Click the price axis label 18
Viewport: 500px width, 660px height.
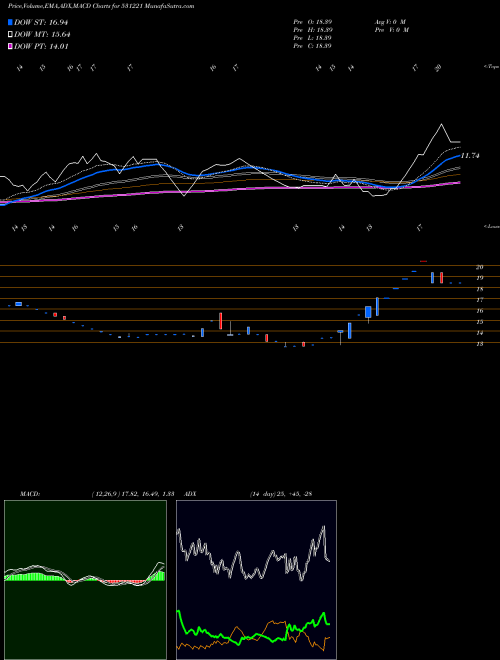point(479,289)
